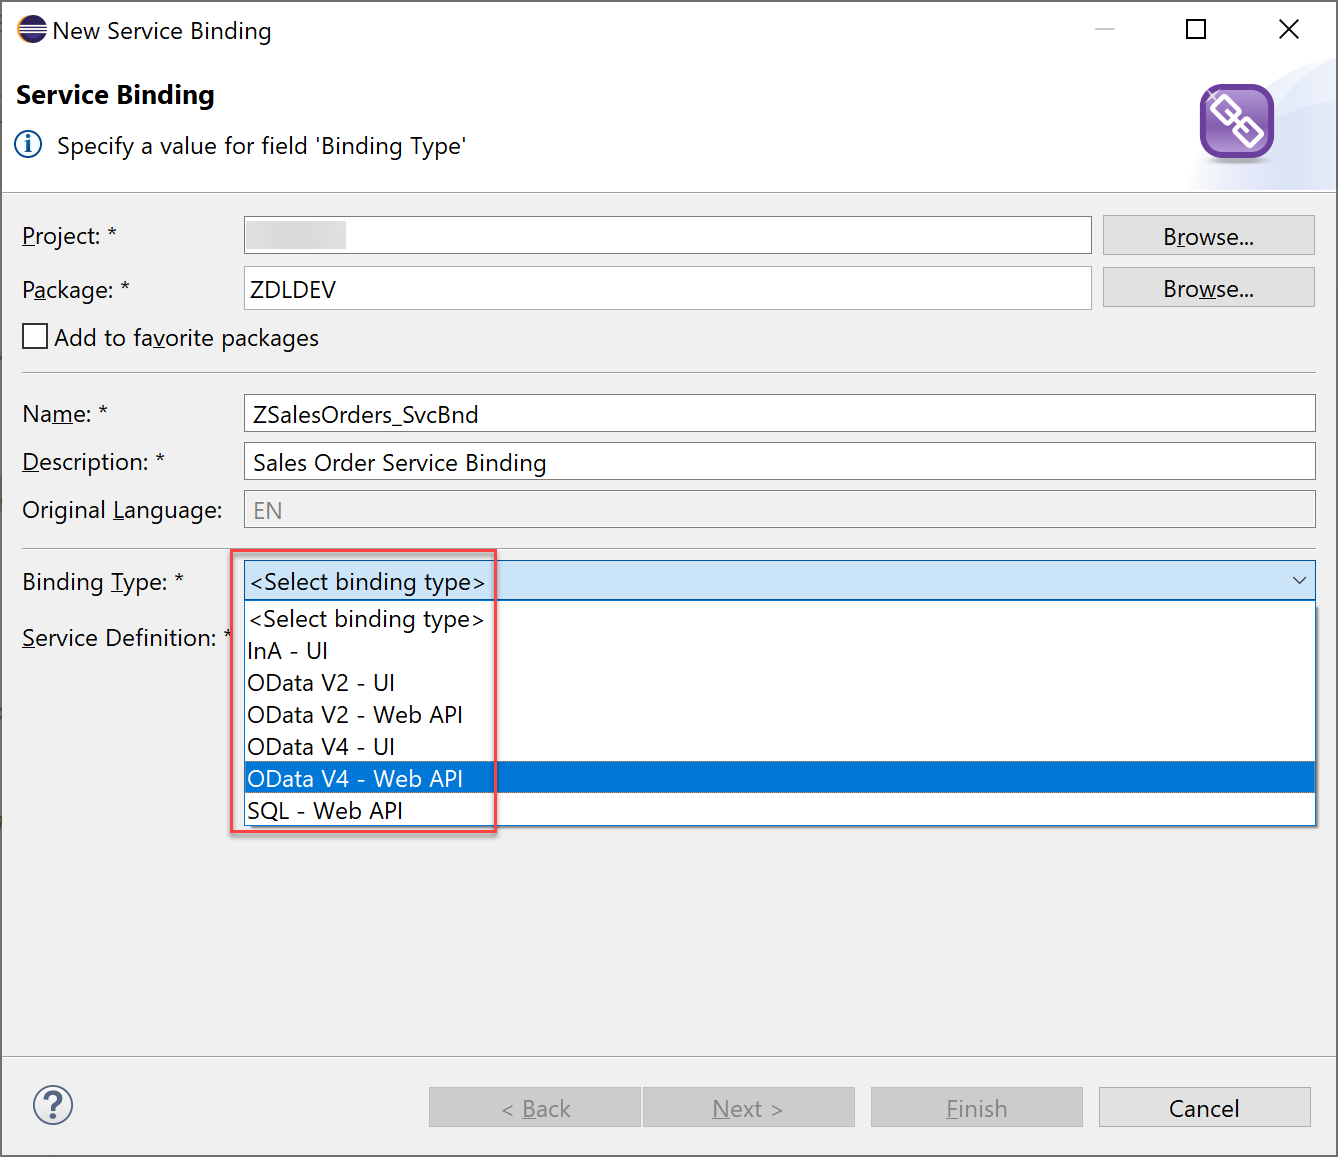Choose the InA - UI binding type
1338x1157 pixels.
pos(780,651)
